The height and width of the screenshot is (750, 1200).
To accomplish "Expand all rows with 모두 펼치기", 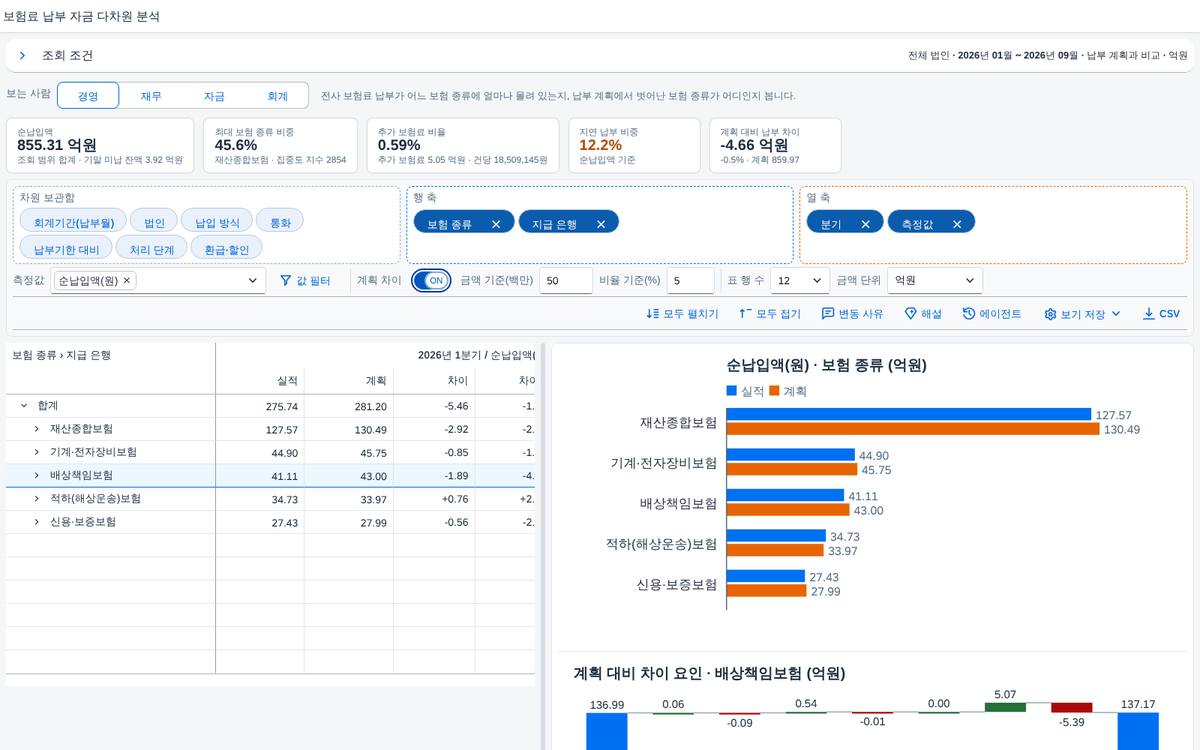I will pyautogui.click(x=682, y=314).
